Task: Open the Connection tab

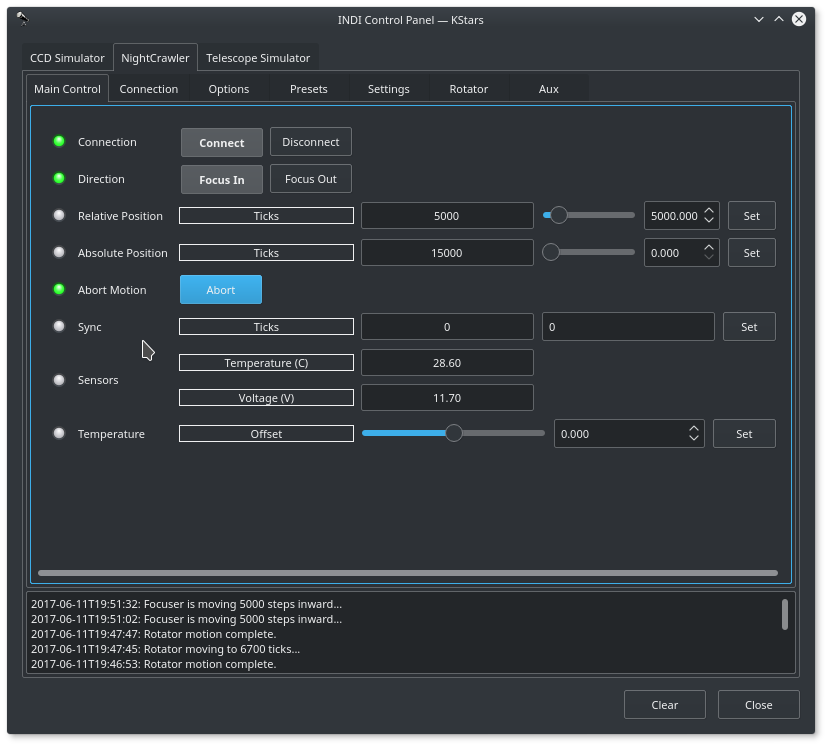Action: [x=149, y=89]
